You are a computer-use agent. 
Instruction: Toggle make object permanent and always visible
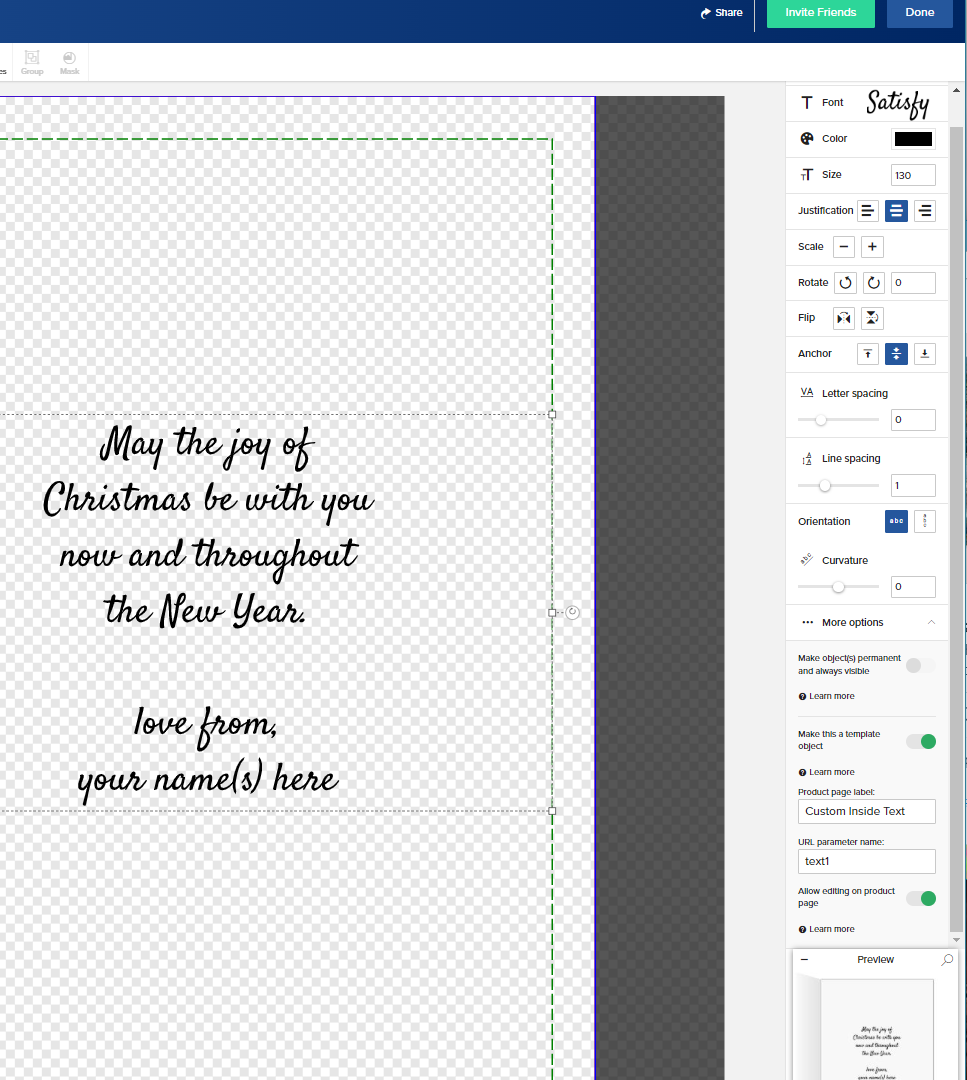coord(920,665)
